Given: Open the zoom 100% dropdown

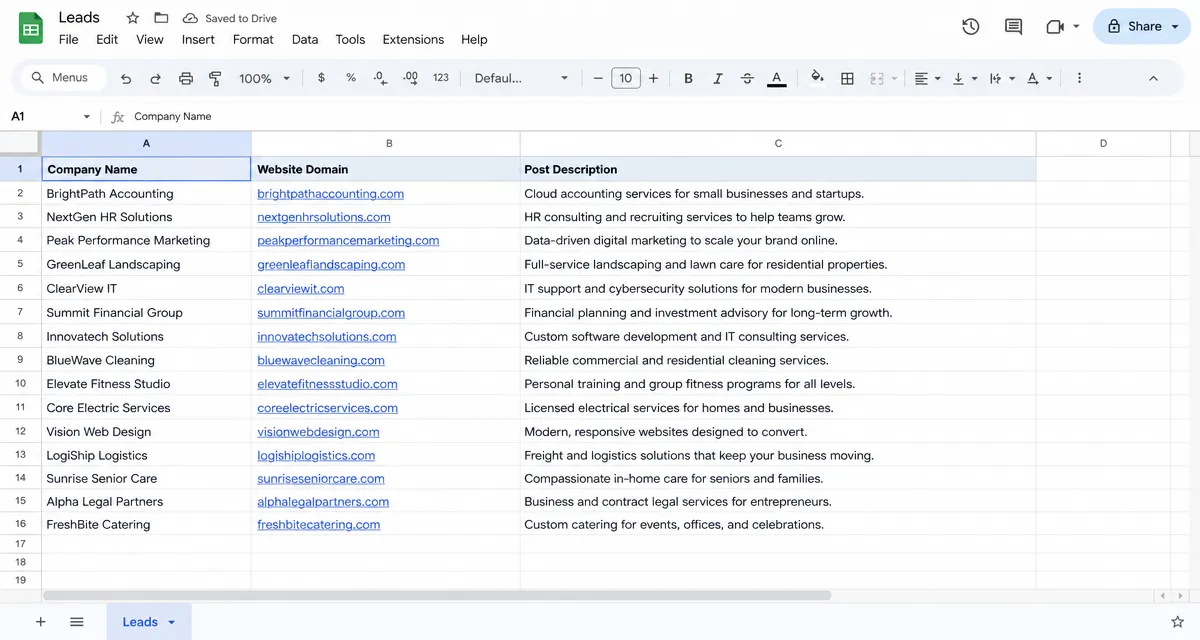Looking at the screenshot, I should [264, 78].
